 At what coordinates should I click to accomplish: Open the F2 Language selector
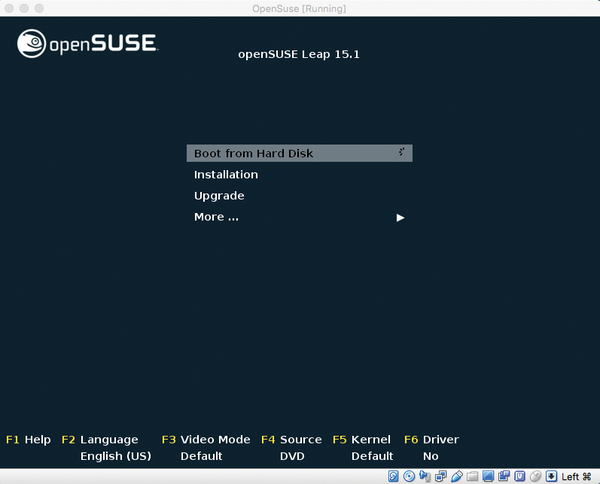click(x=100, y=440)
